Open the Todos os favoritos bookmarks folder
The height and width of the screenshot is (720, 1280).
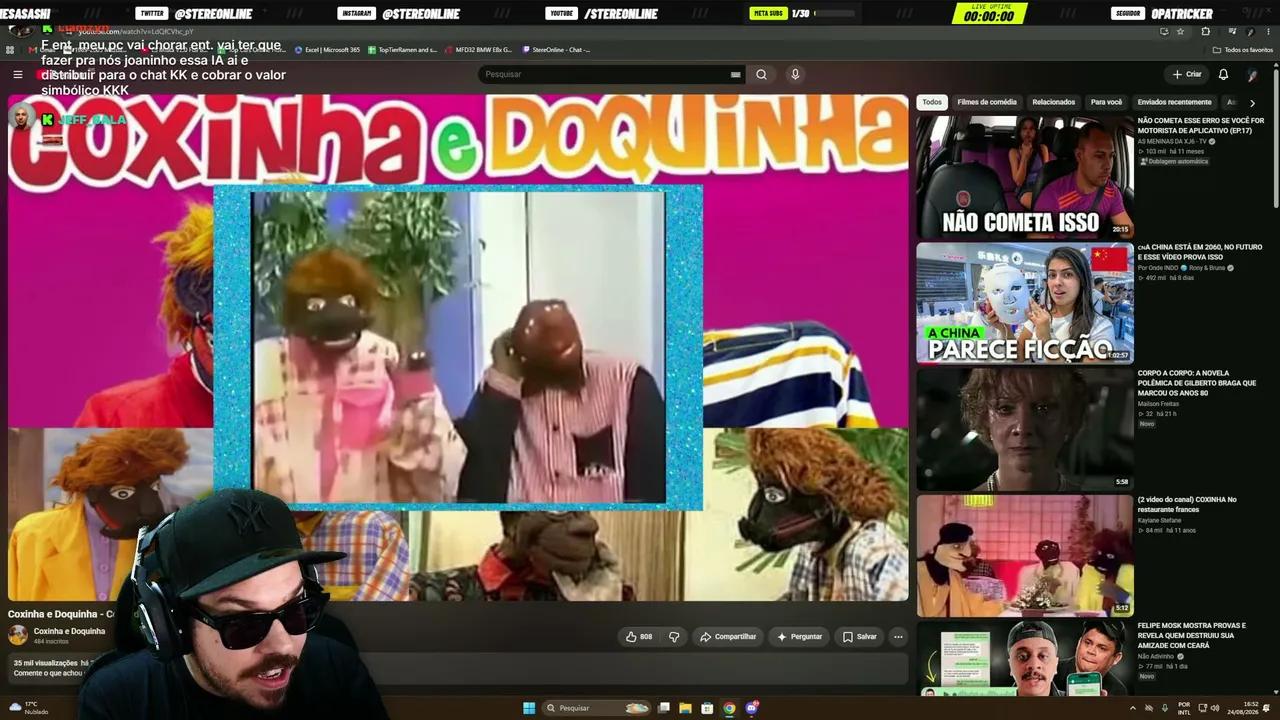point(1243,49)
